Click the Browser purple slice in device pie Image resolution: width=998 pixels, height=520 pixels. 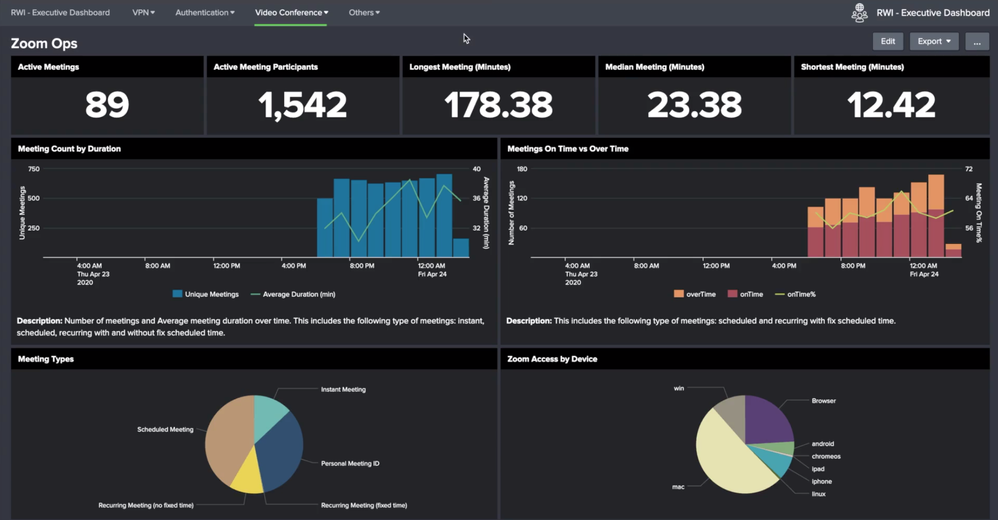pos(768,420)
